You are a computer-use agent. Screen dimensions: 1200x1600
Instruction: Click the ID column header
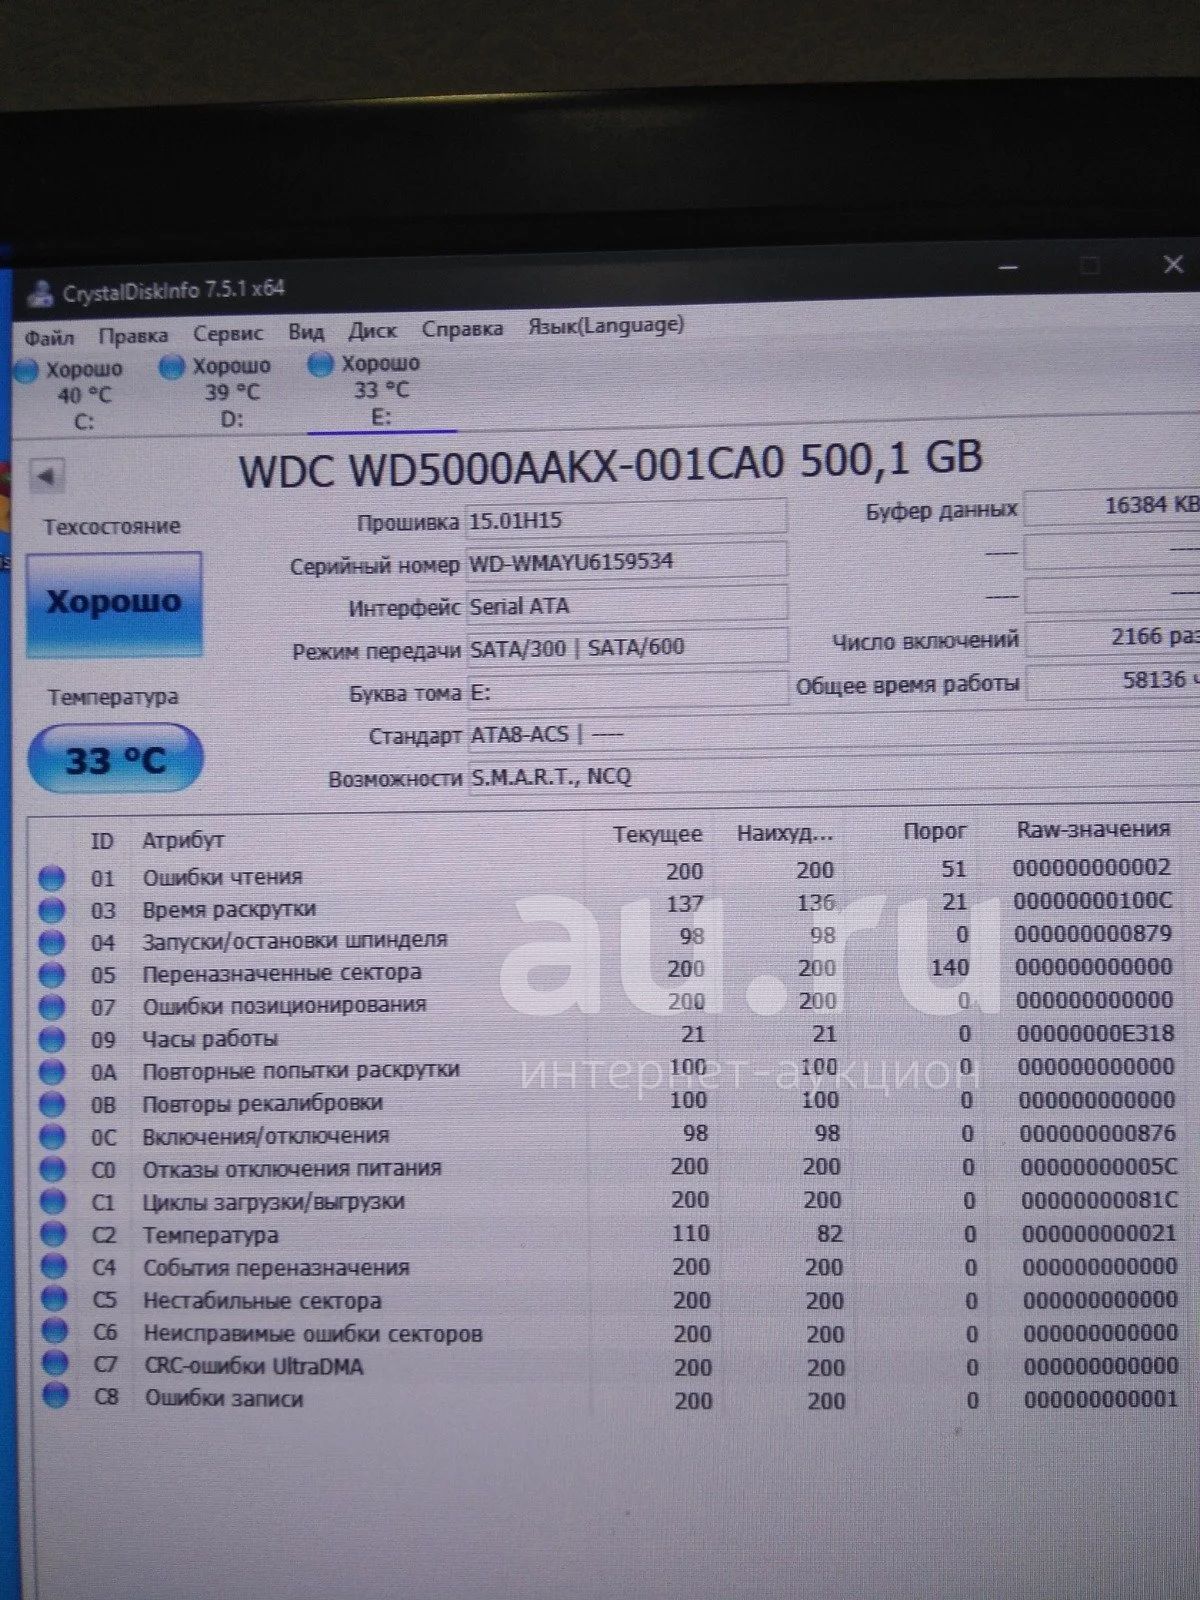(102, 841)
